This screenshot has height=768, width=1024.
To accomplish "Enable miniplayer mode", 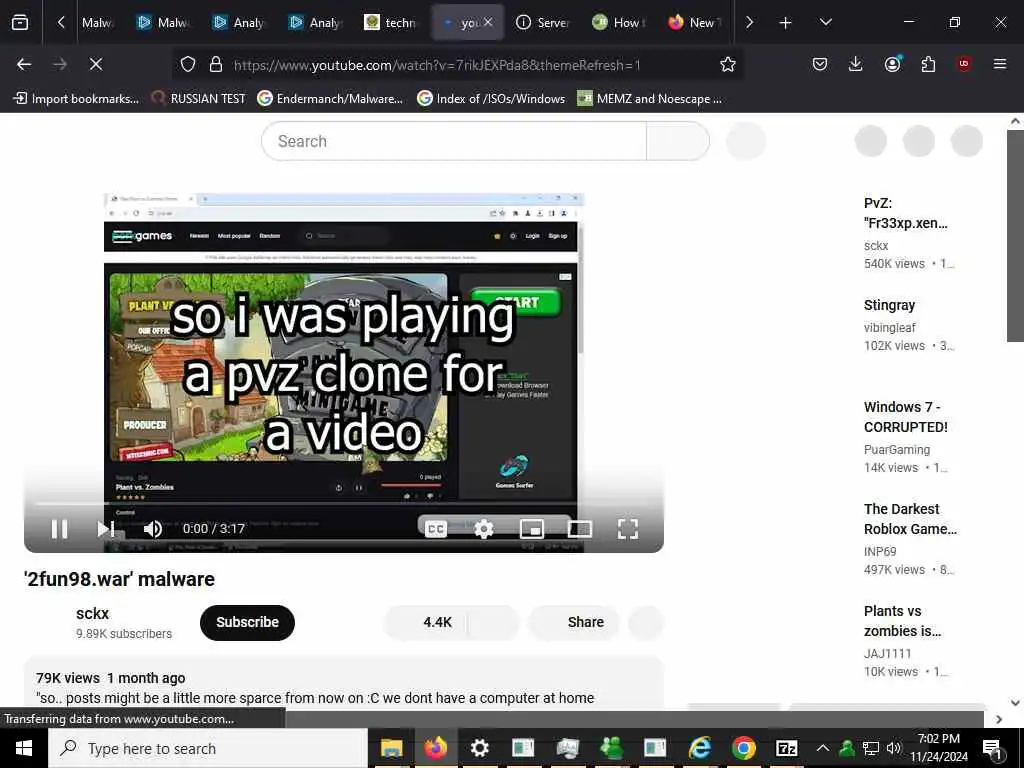I will pyautogui.click(x=532, y=529).
